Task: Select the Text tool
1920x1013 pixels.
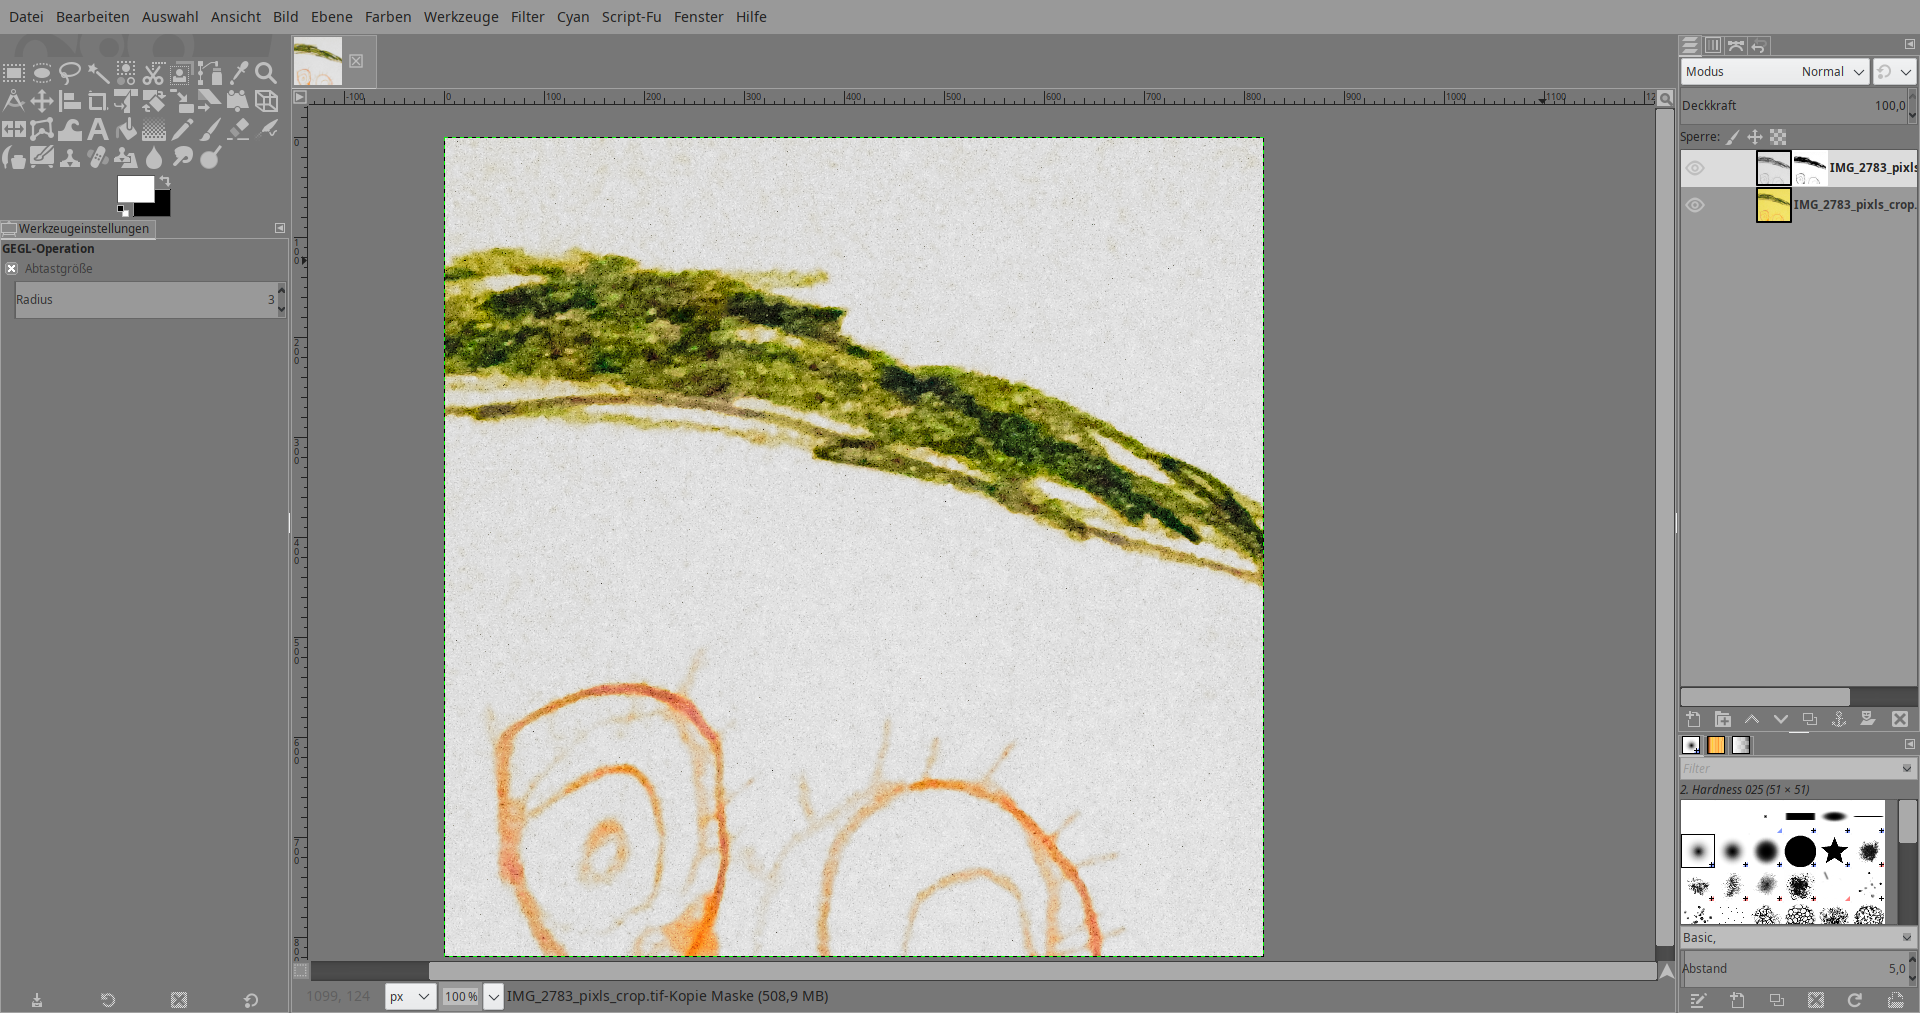Action: [x=97, y=129]
